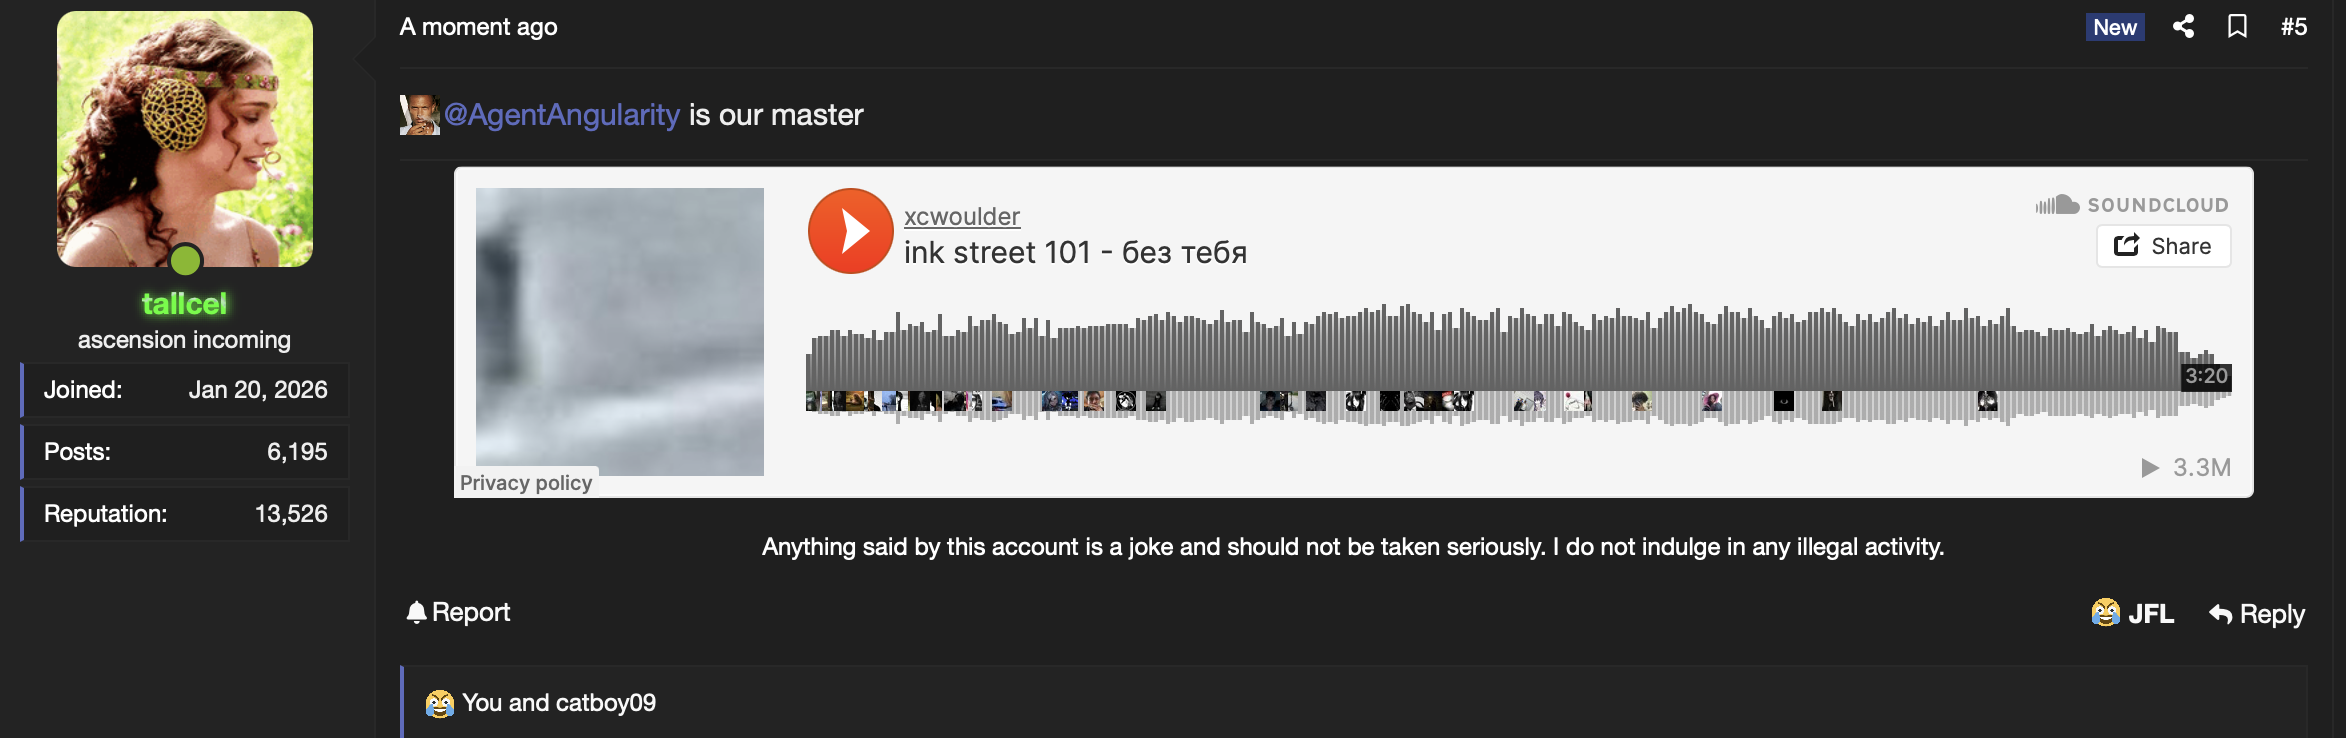
Task: Open track title ink street 101
Action: (x=1075, y=252)
